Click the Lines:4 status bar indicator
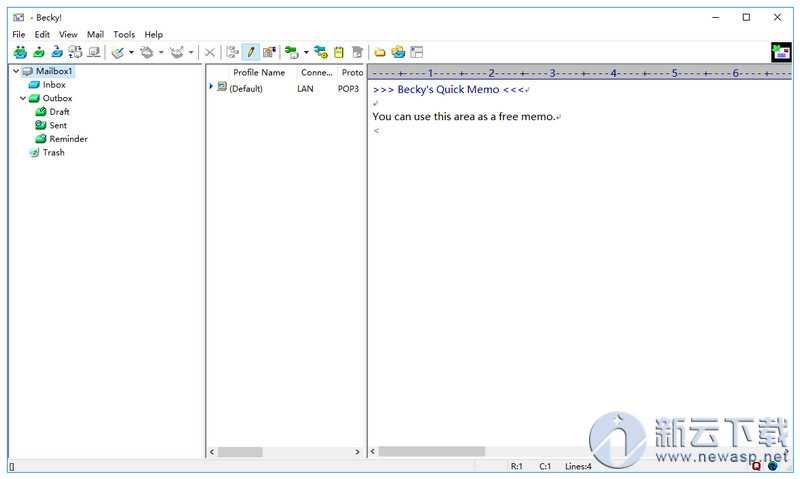This screenshot has height=479, width=800. click(x=578, y=466)
